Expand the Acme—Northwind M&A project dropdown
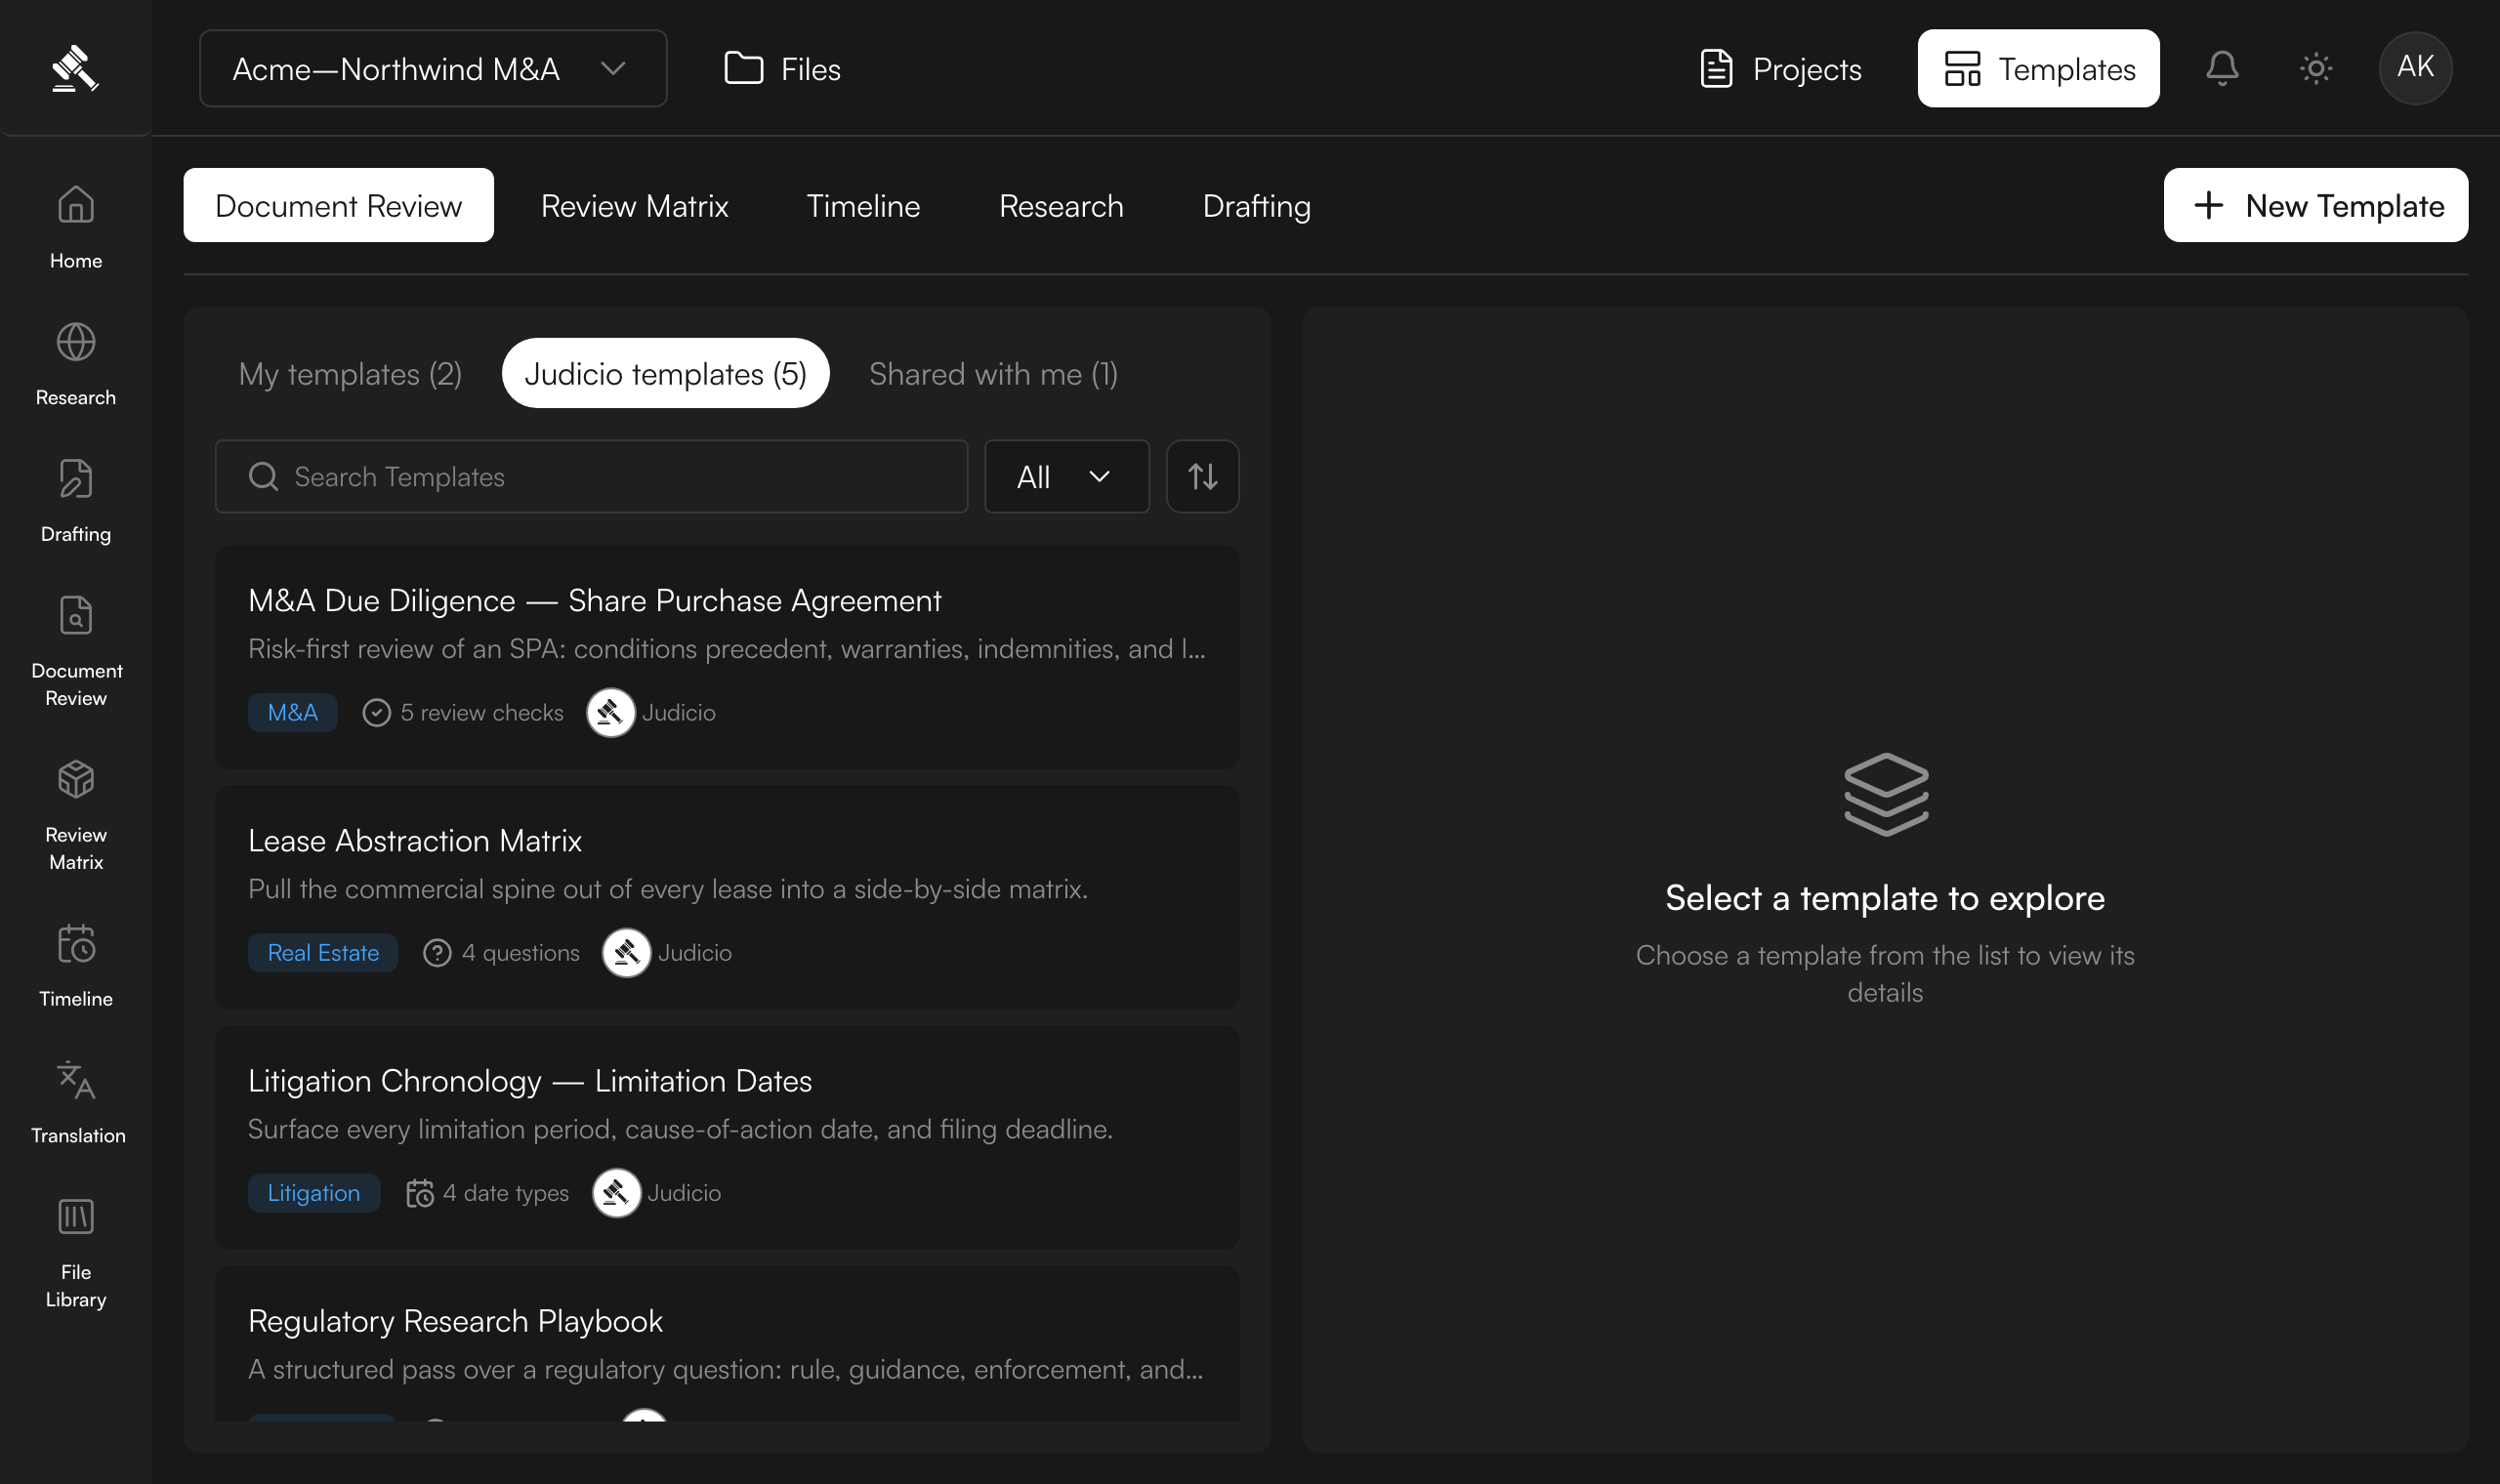Screen dimensions: 2500x1484 pyautogui.click(x=433, y=68)
